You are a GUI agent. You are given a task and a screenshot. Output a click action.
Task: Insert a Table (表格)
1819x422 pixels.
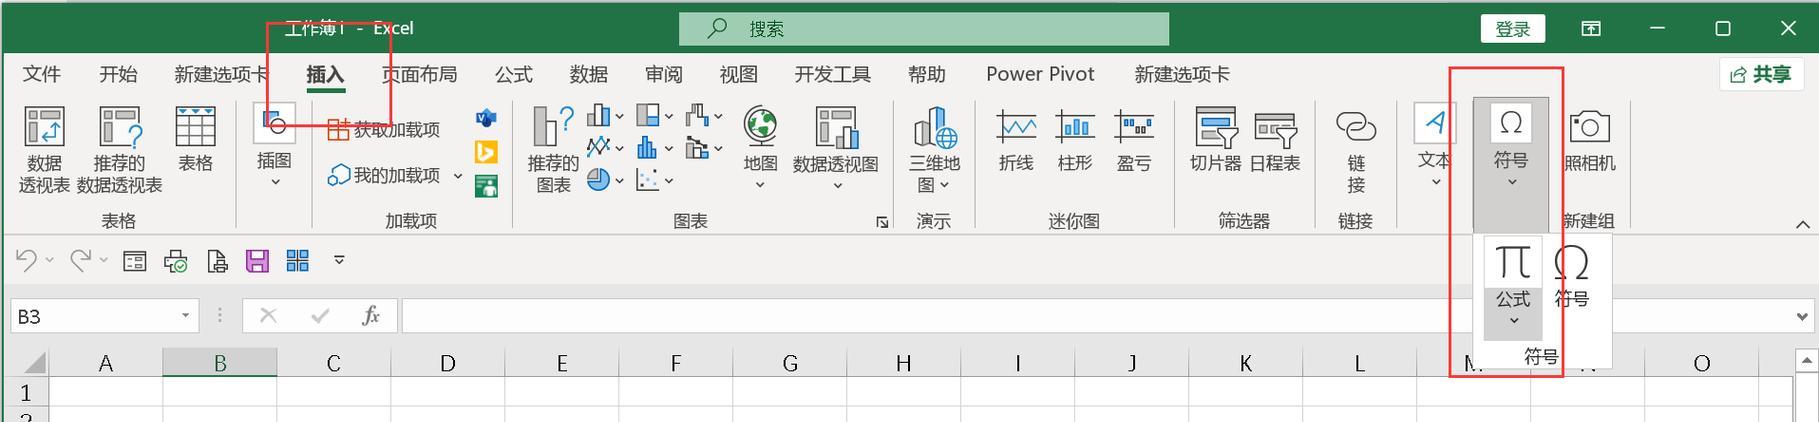coord(195,140)
